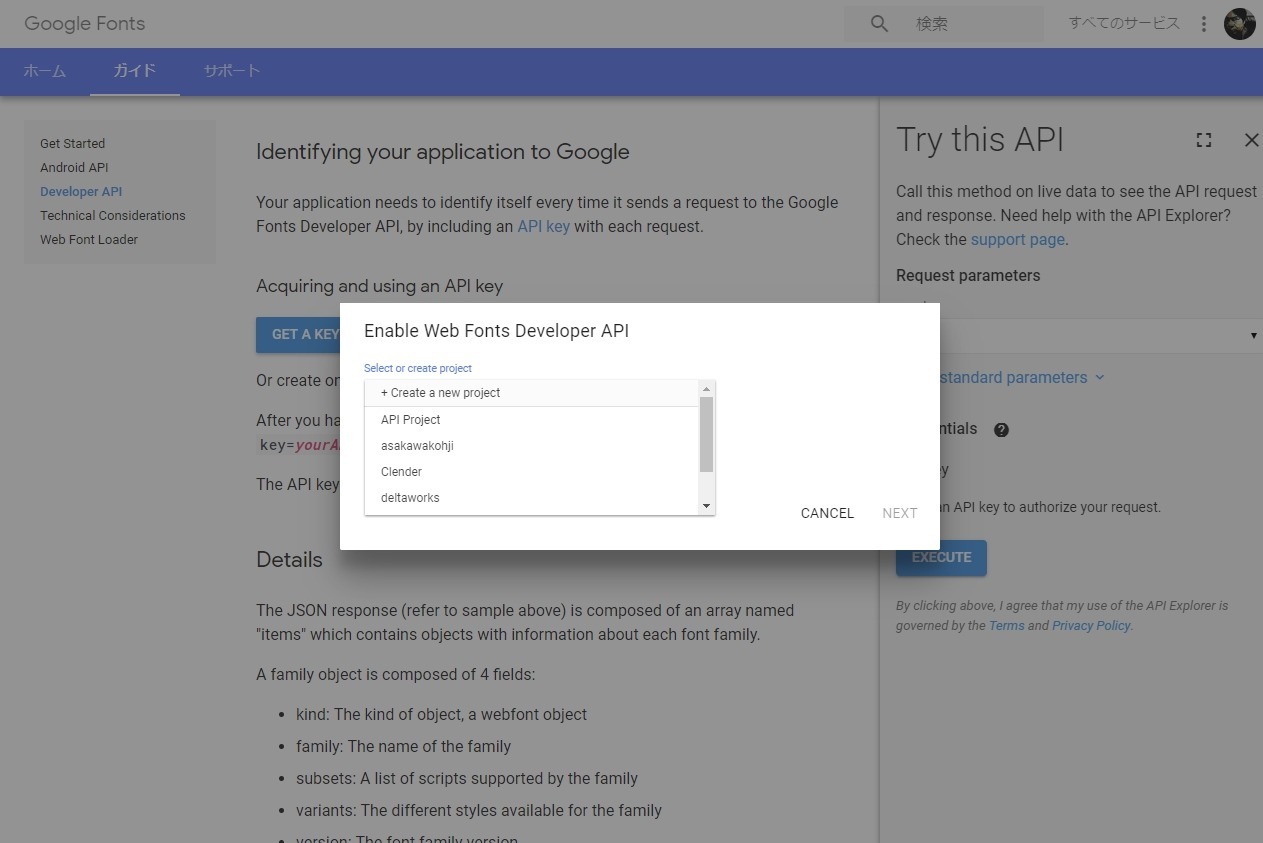Click the 'Try this API' title
This screenshot has width=1263, height=843.
click(x=980, y=140)
